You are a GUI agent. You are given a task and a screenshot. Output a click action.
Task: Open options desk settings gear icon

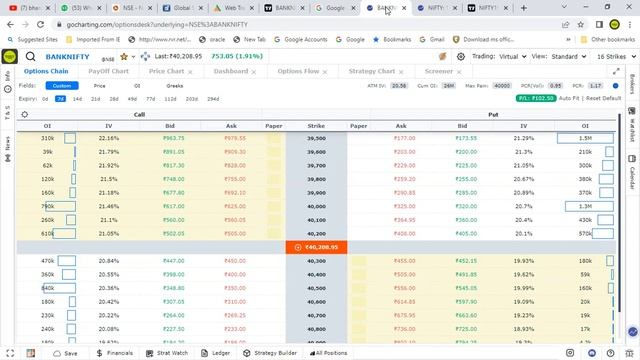[x=461, y=57]
